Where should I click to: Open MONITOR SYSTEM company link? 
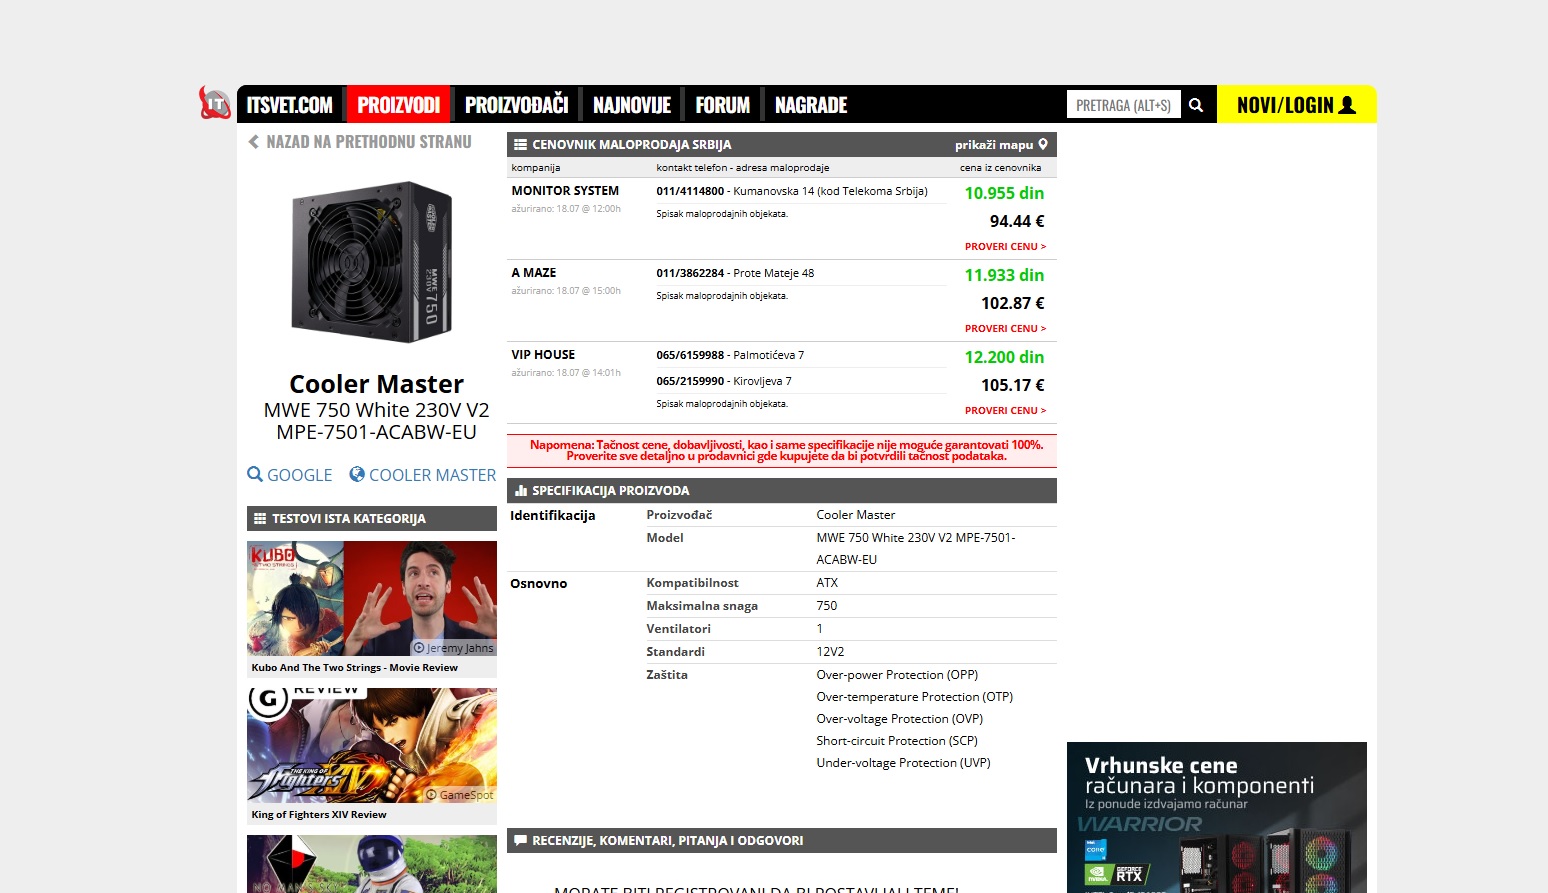point(565,191)
